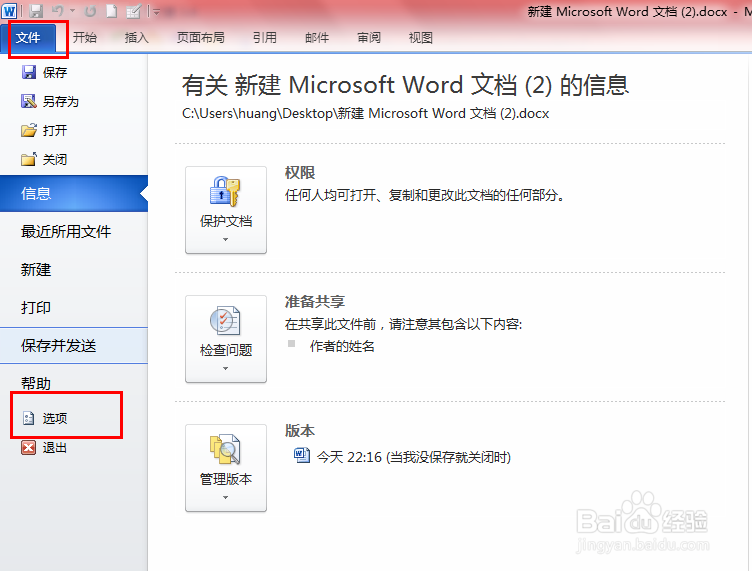The height and width of the screenshot is (571, 752).
Task: Open the 邮件 (Mailings) ribbon tab
Action: click(317, 37)
